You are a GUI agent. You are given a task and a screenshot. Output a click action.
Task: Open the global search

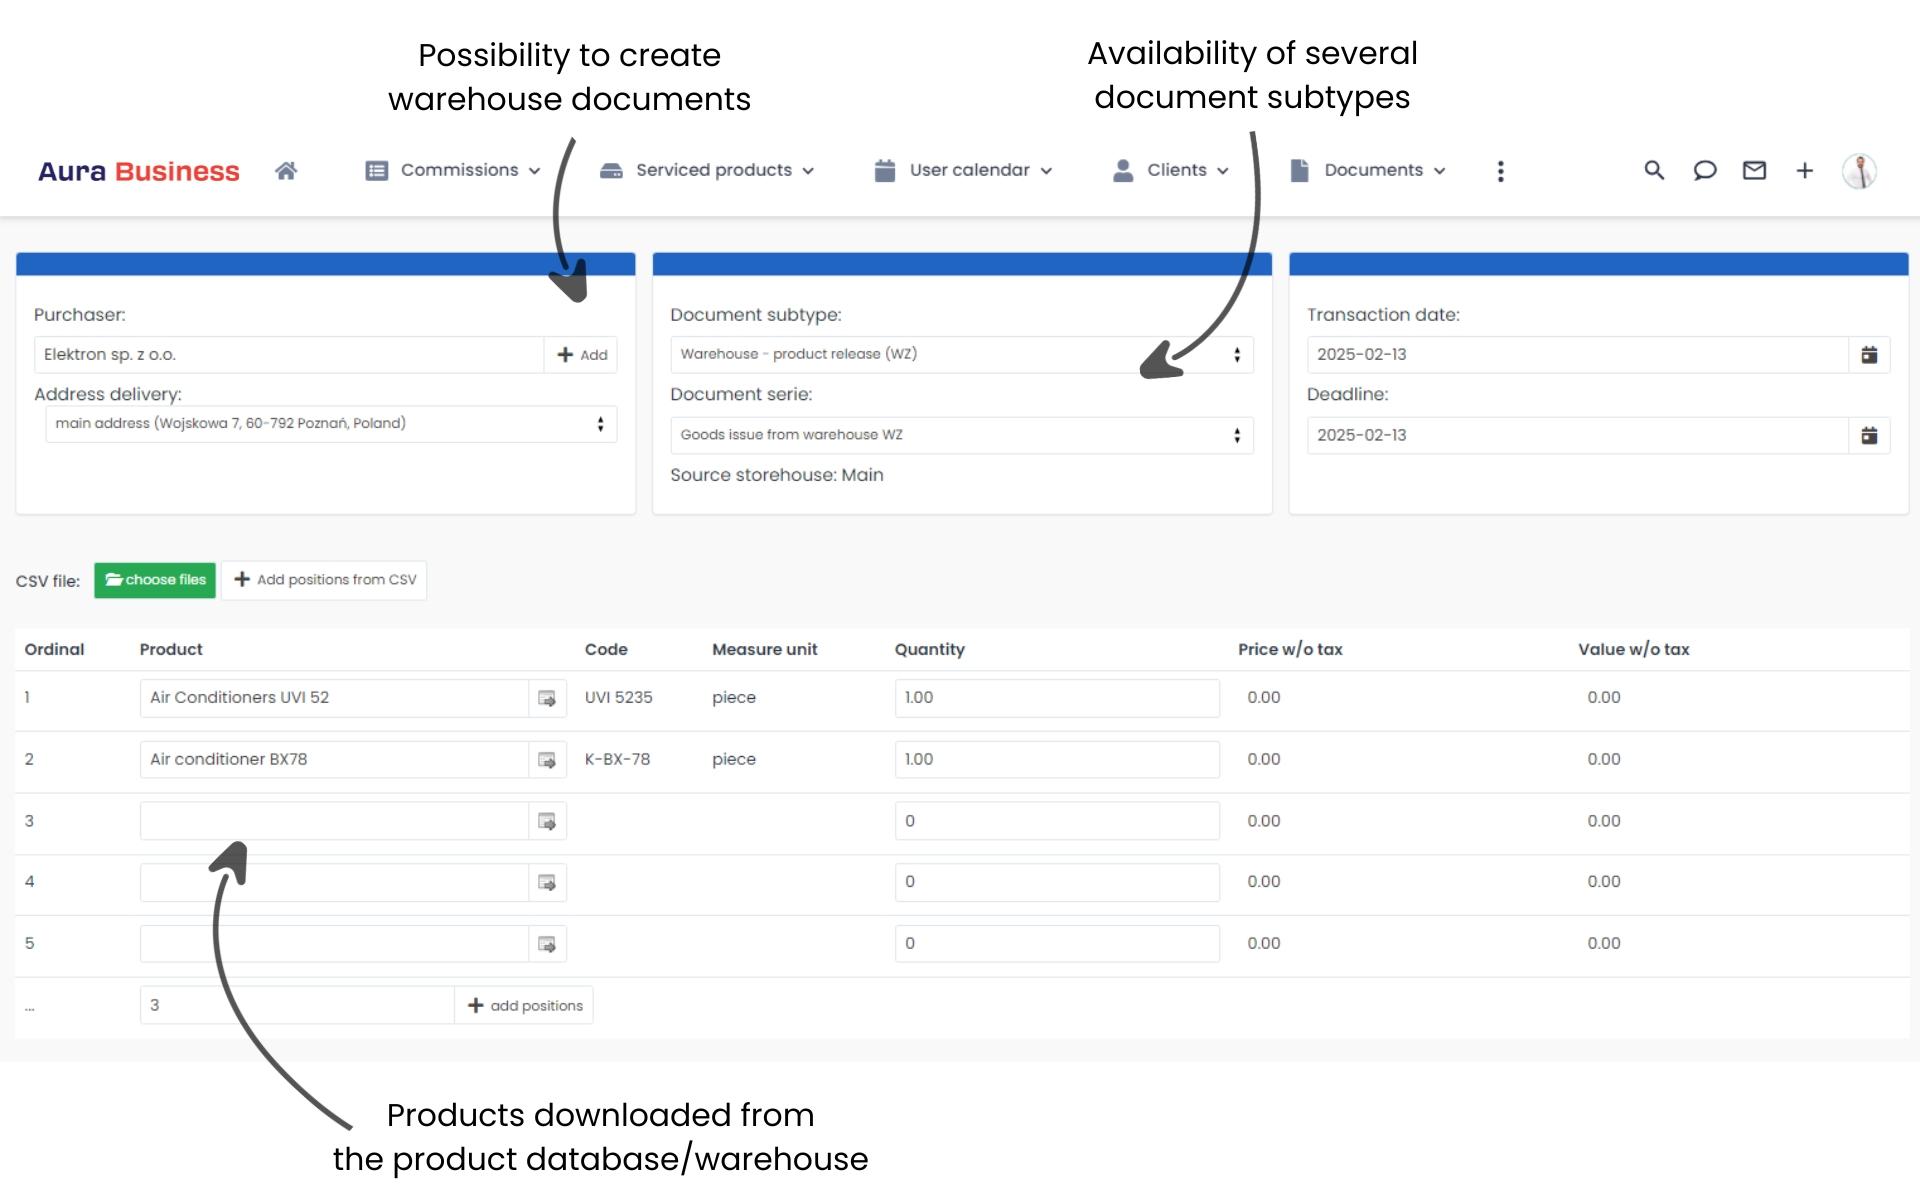click(1654, 170)
